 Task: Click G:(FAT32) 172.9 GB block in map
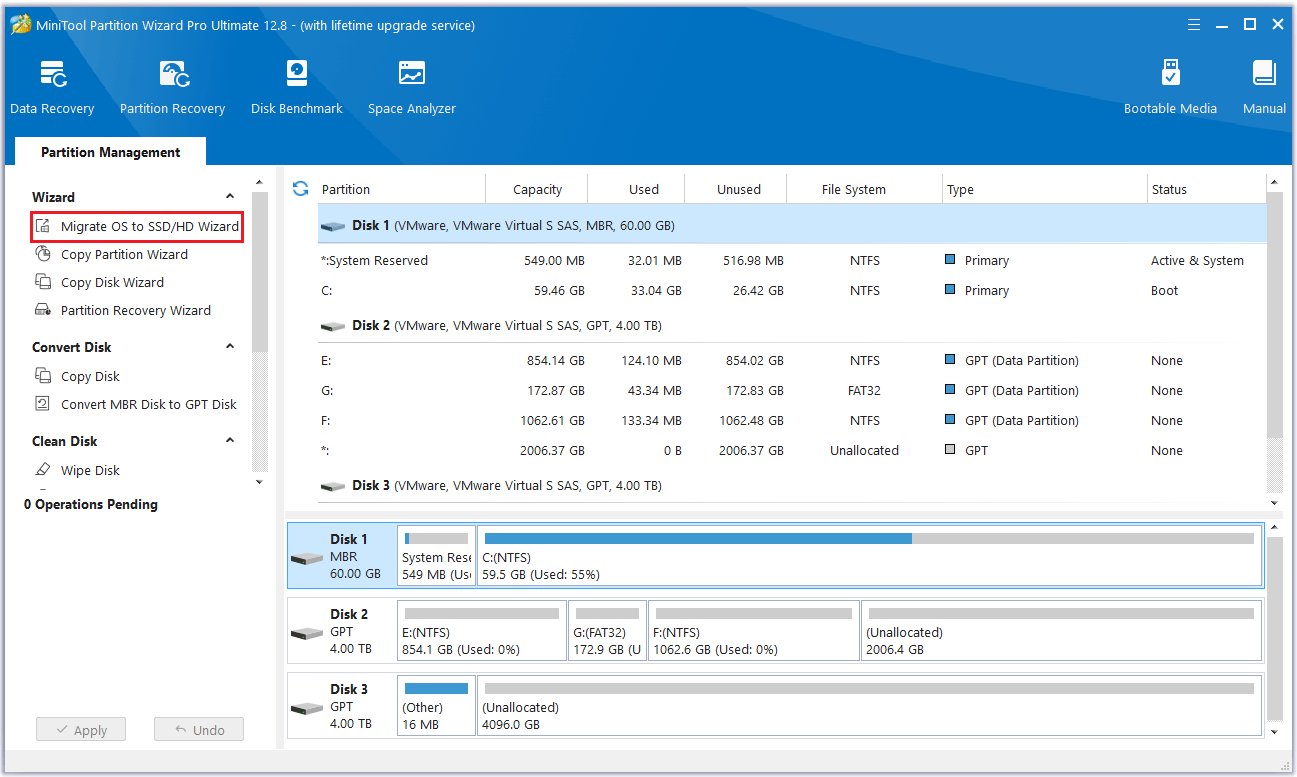pyautogui.click(x=608, y=630)
